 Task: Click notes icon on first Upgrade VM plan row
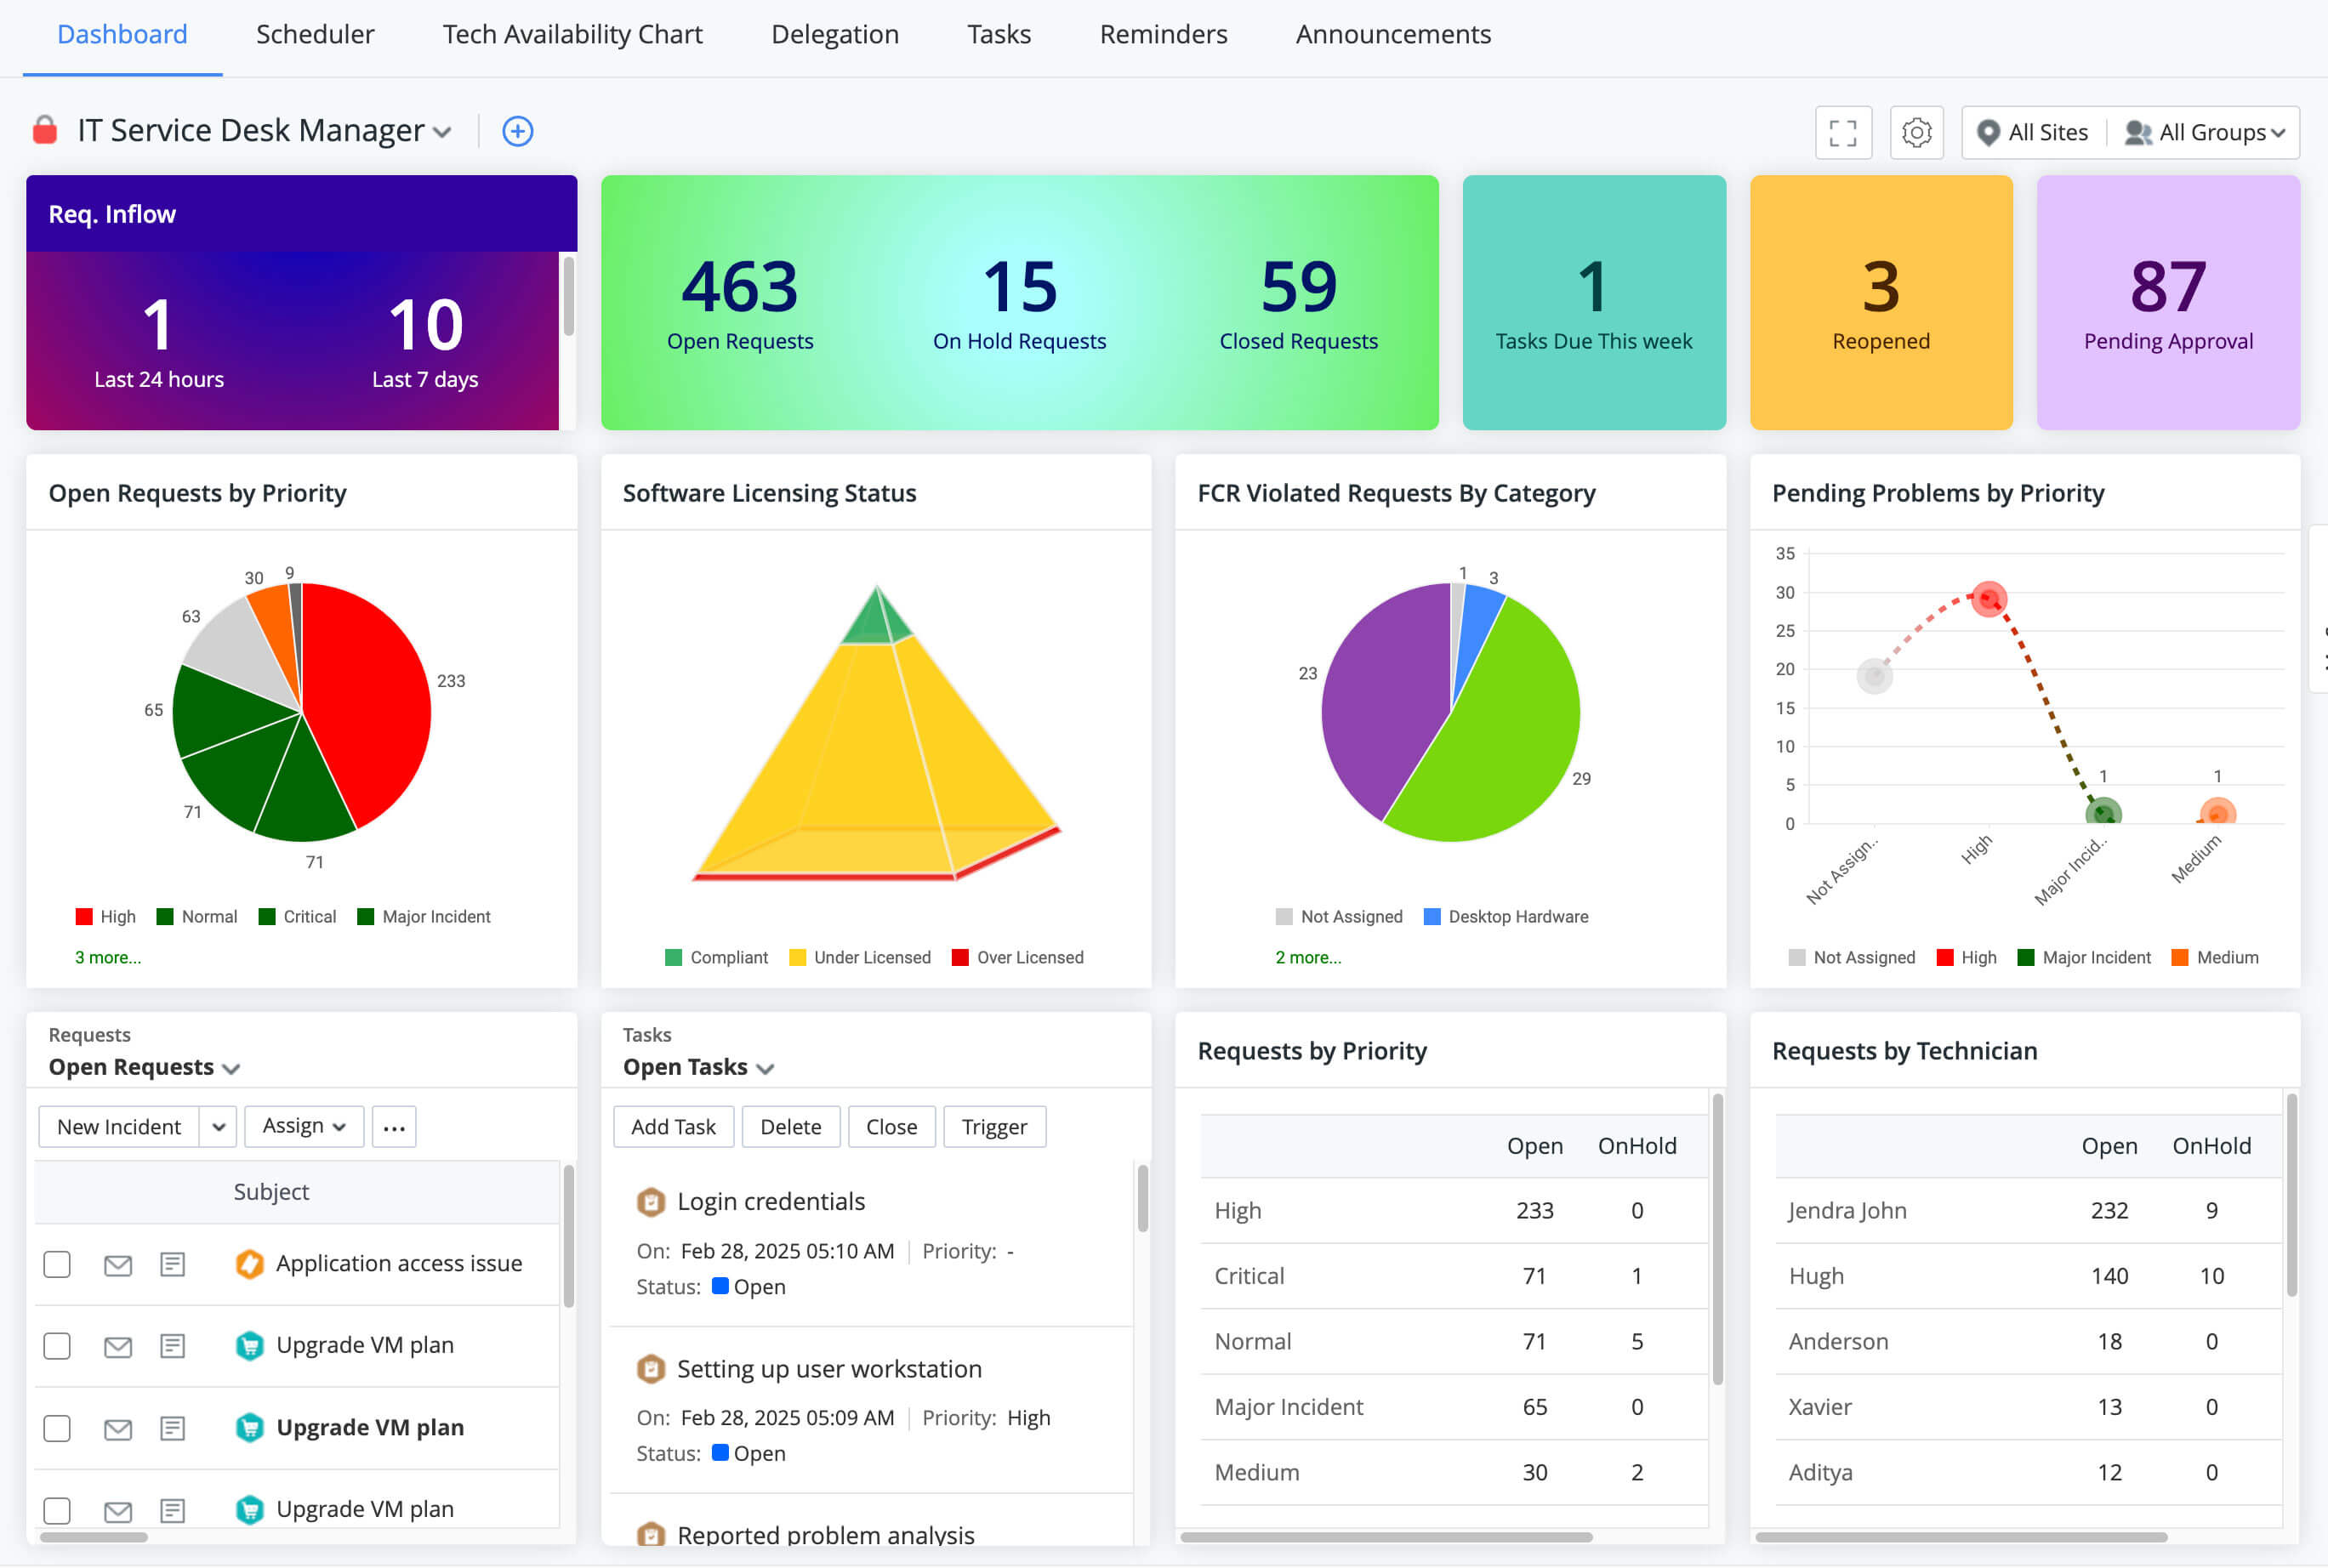point(172,1346)
